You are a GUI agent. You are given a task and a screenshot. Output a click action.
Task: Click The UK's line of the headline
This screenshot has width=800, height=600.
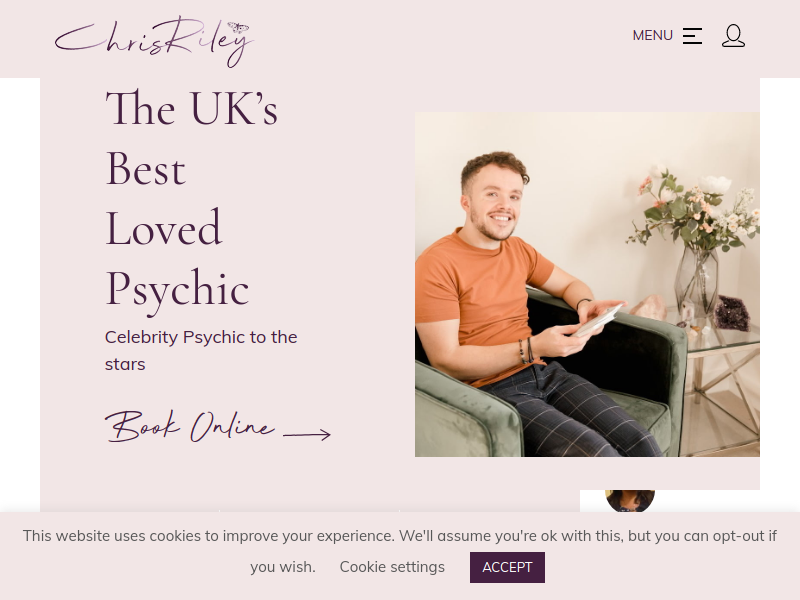(x=192, y=108)
